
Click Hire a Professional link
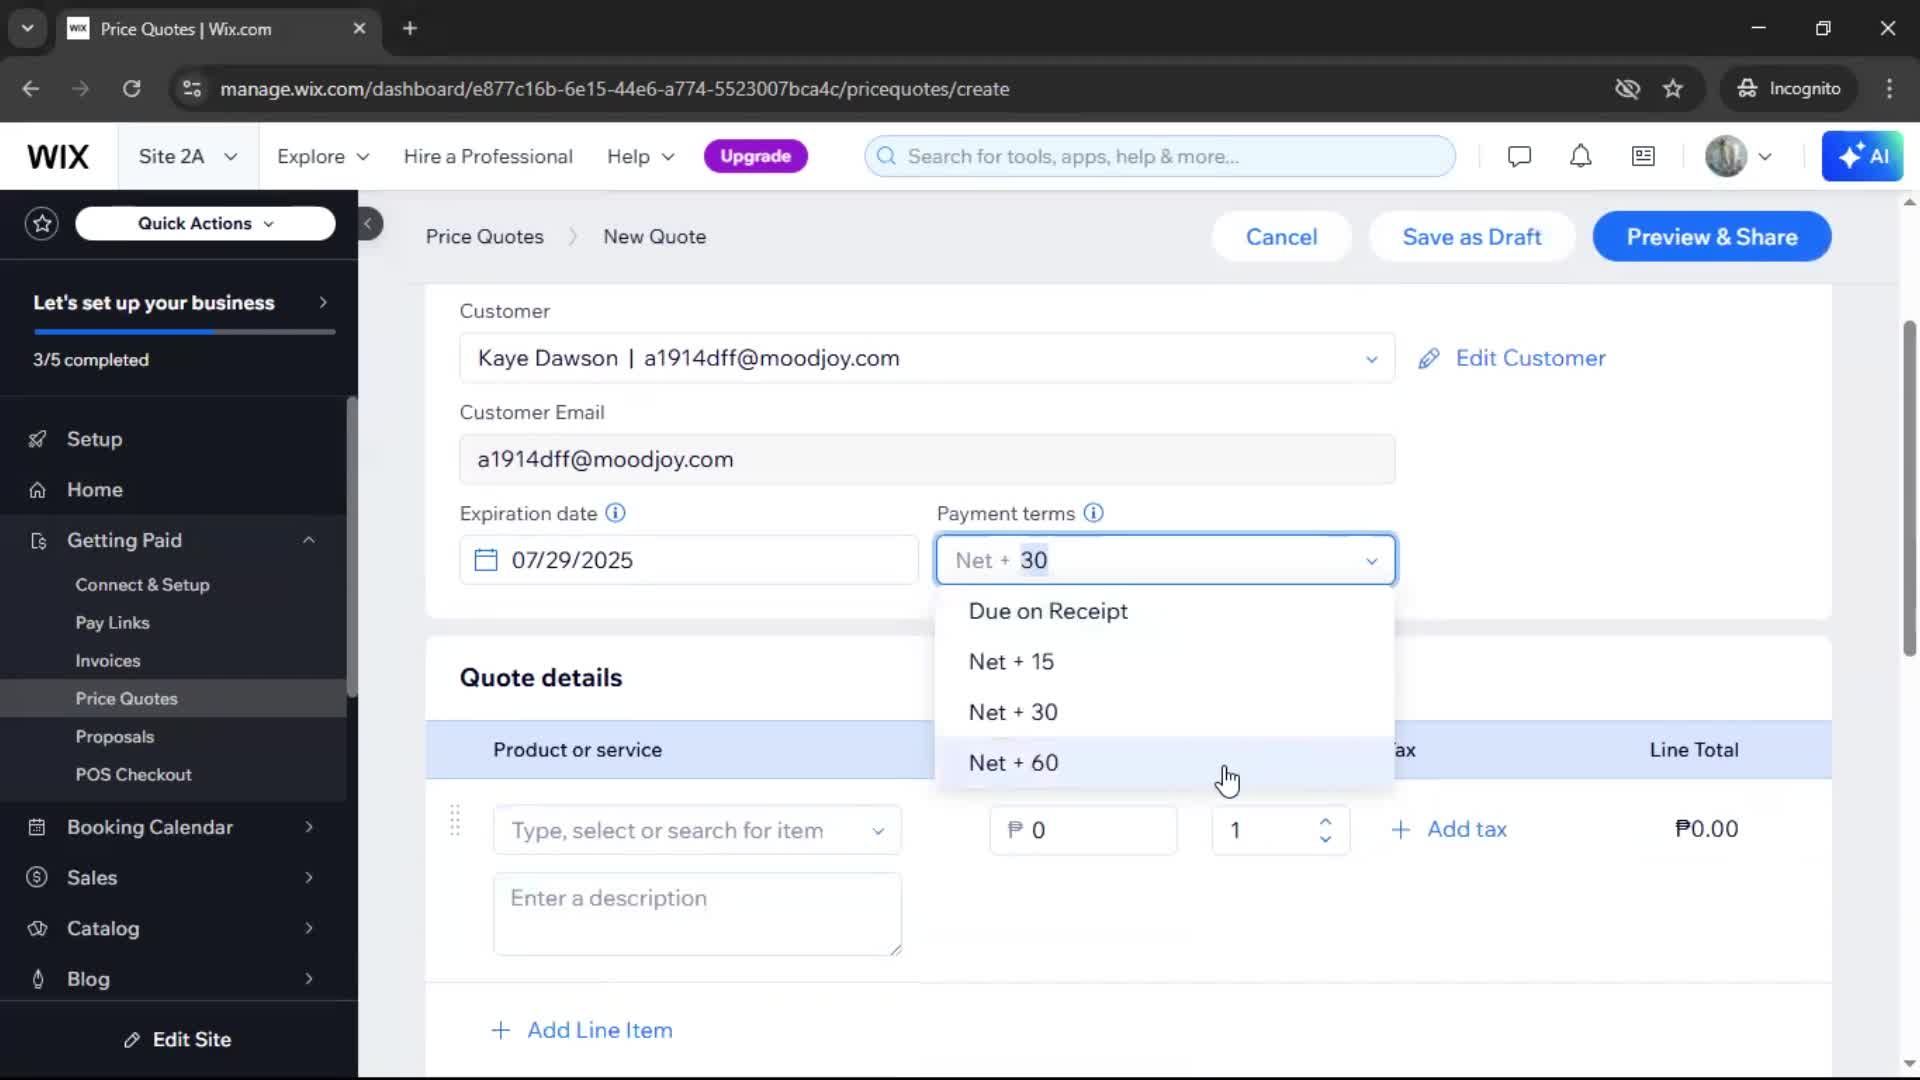pos(488,156)
